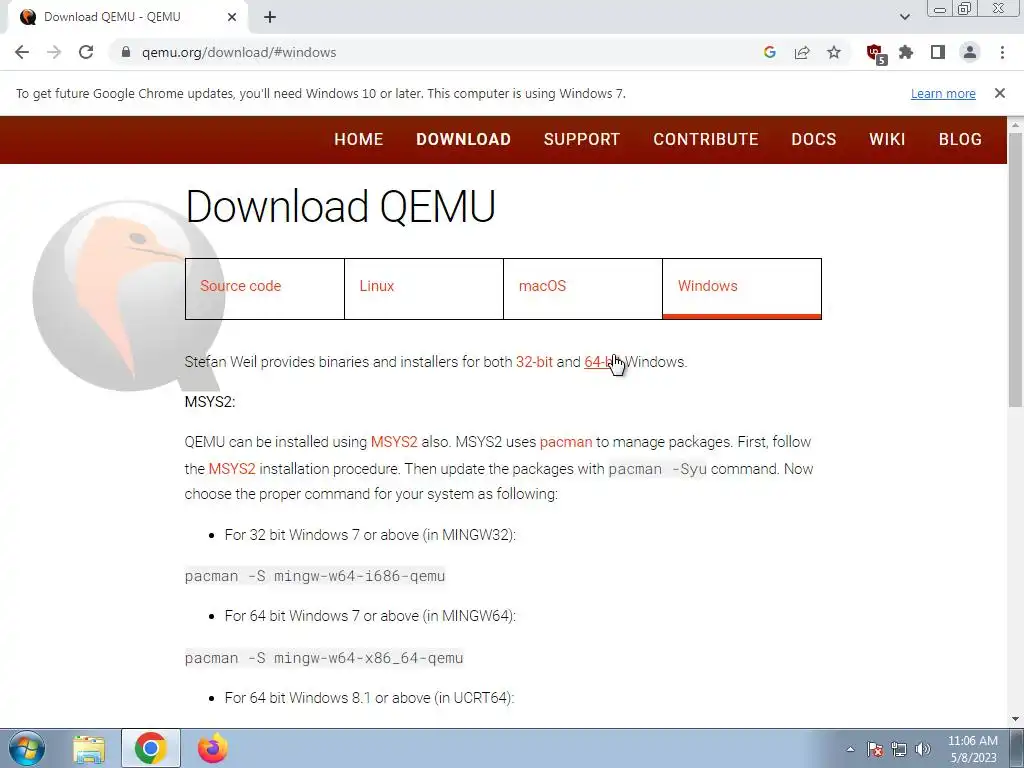Open a new tab with plus button
The height and width of the screenshot is (768, 1024).
pyautogui.click(x=270, y=17)
